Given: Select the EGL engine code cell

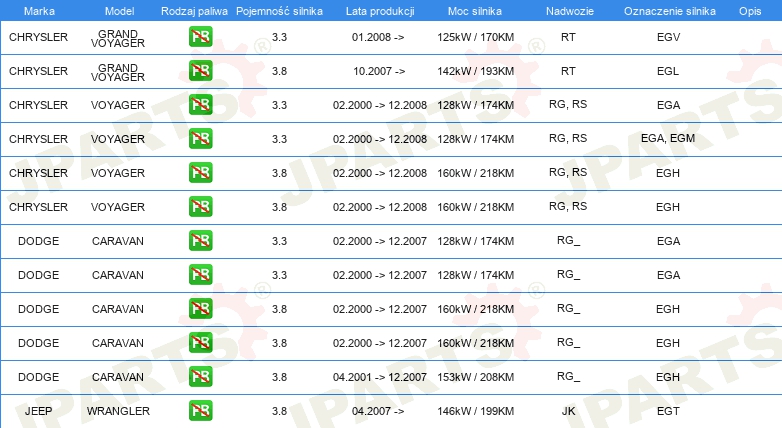Looking at the screenshot, I should [668, 71].
